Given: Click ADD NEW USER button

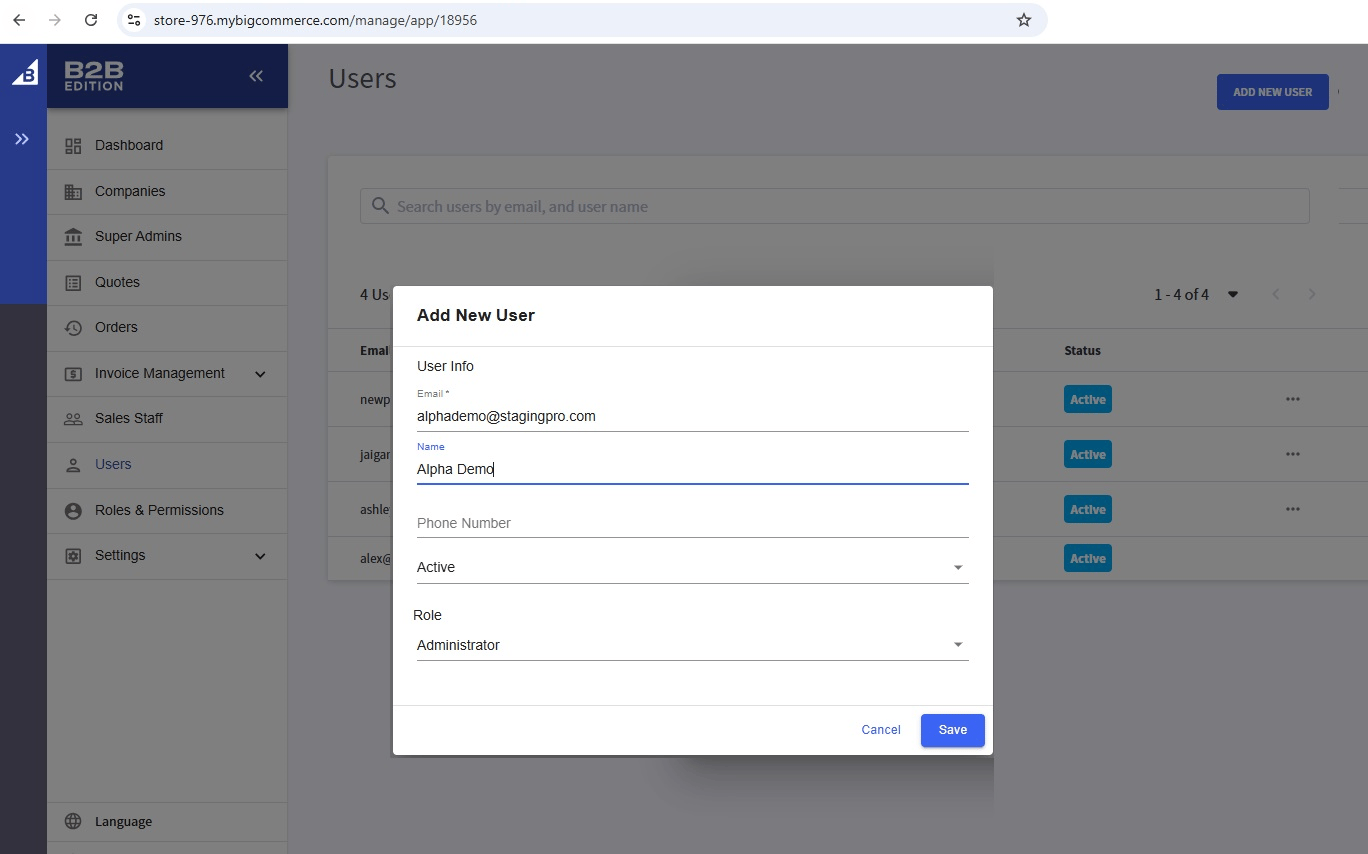Looking at the screenshot, I should click(x=1272, y=92).
